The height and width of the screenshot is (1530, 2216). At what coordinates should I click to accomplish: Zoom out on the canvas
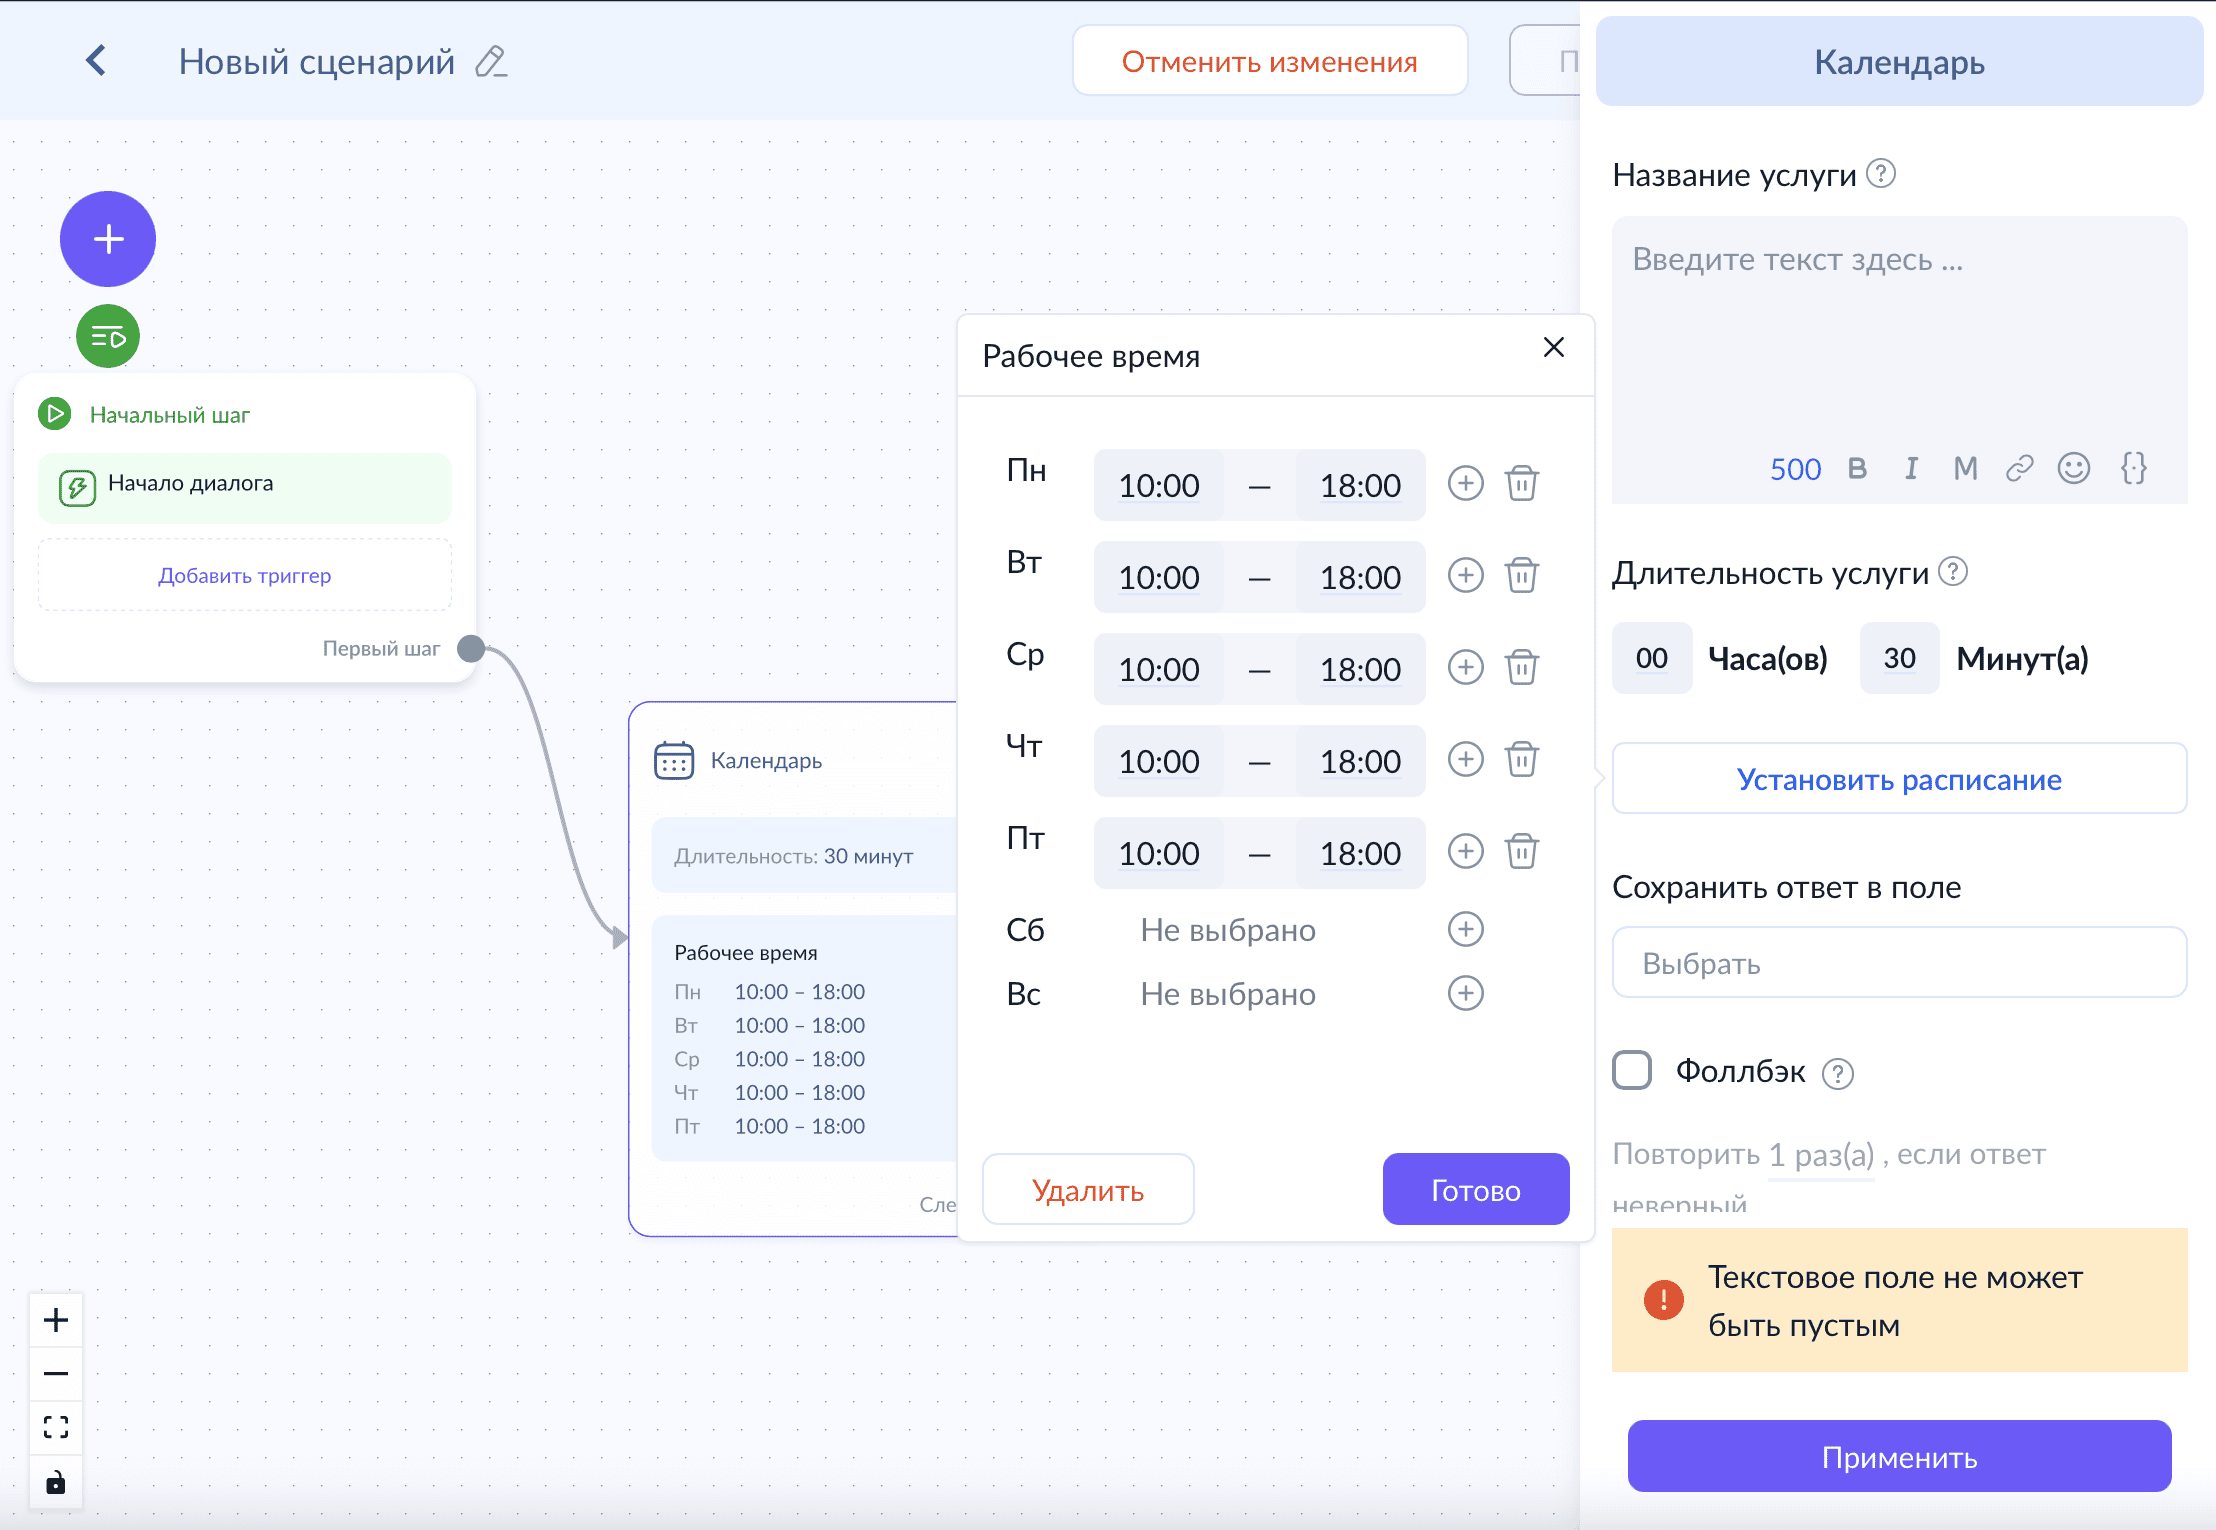point(56,1374)
